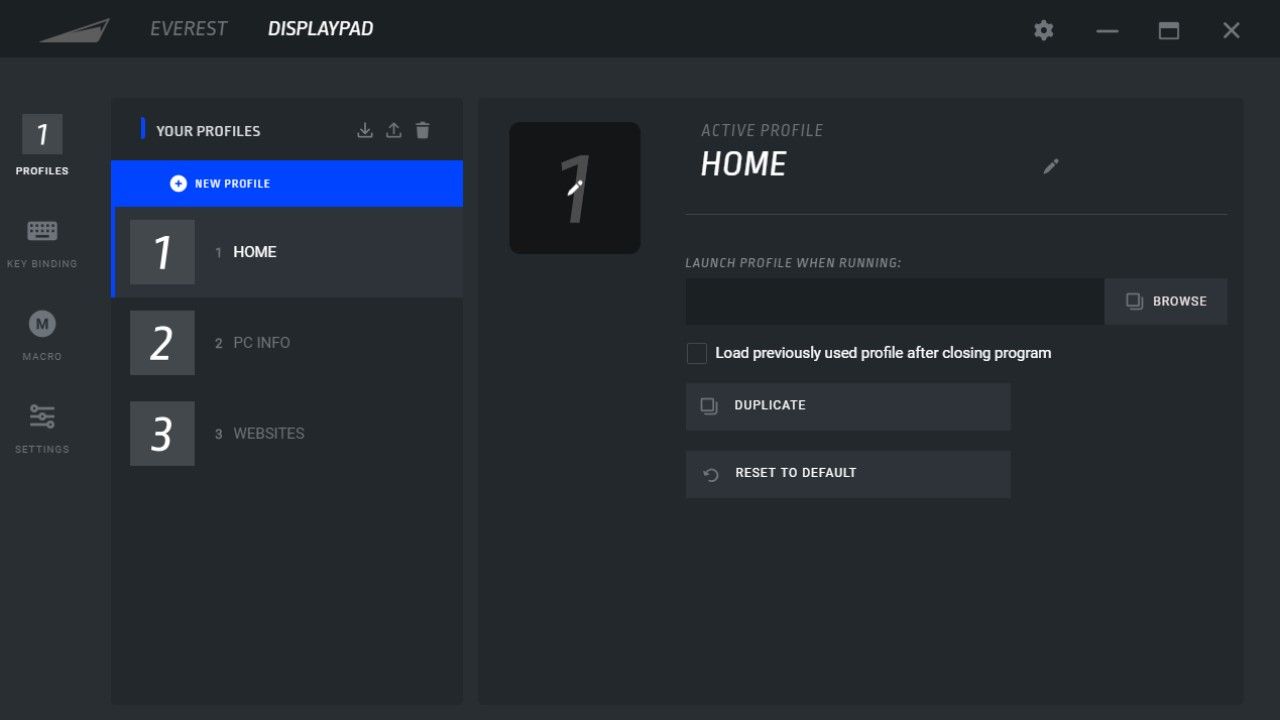The width and height of the screenshot is (1280, 720).
Task: Open the Key Binding sidebar section
Action: click(42, 243)
